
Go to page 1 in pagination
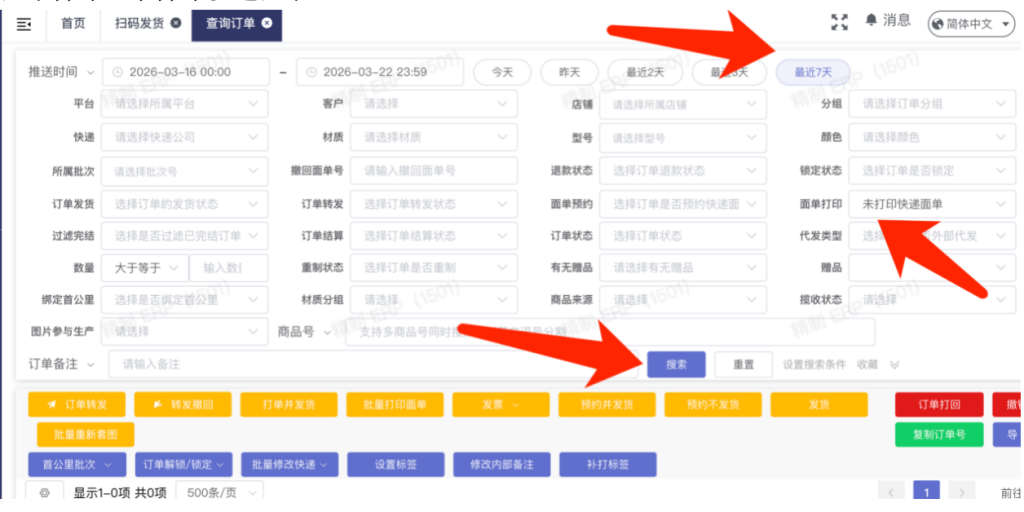coord(926,492)
